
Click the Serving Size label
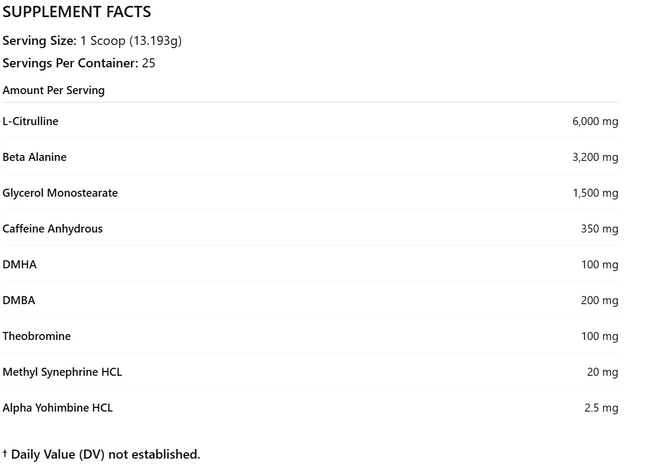pos(39,41)
